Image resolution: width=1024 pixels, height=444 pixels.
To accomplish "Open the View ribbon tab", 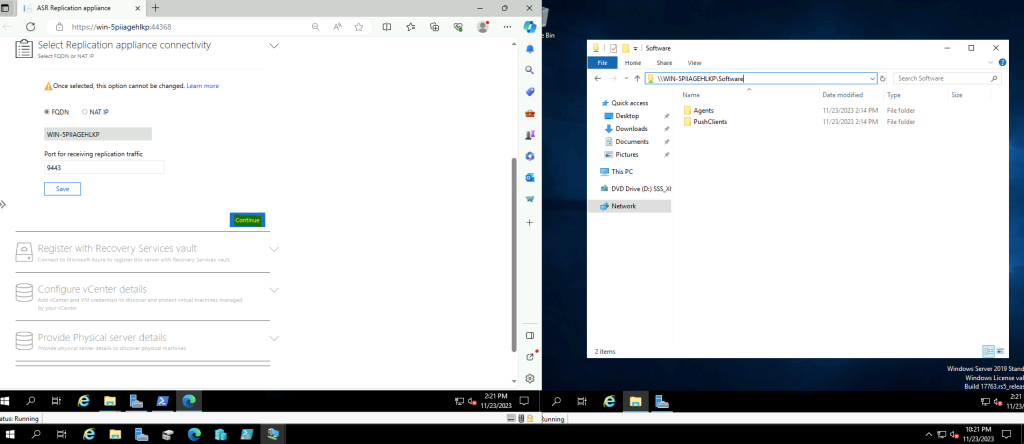I will click(x=694, y=63).
